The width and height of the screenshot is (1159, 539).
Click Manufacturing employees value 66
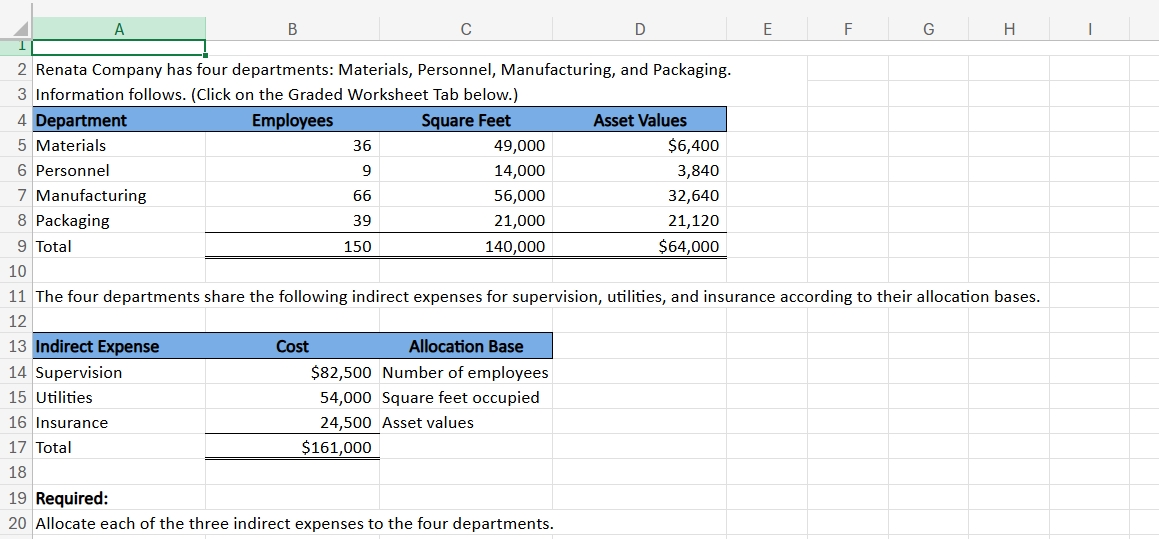pyautogui.click(x=292, y=196)
